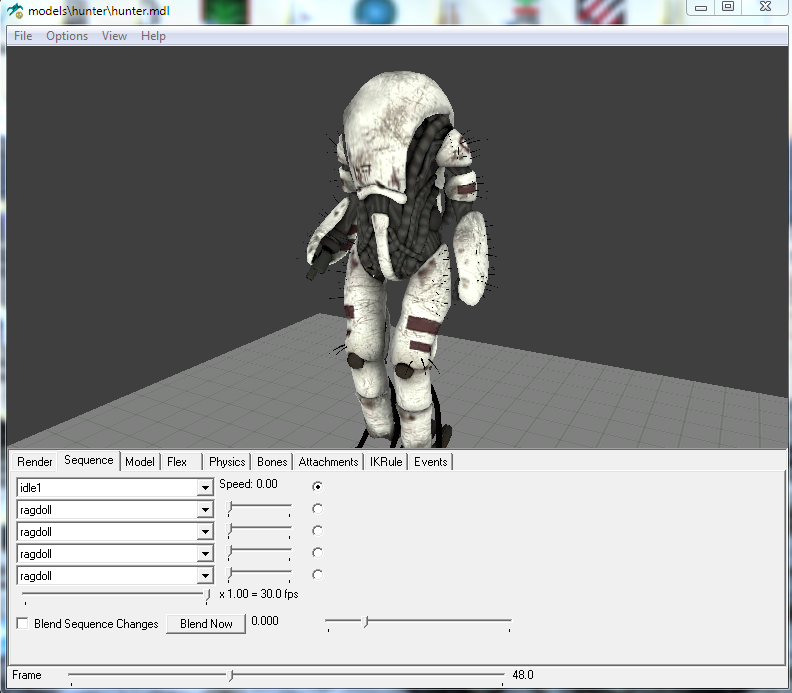Click the Blend Now button
The image size is (792, 693).
click(x=206, y=624)
